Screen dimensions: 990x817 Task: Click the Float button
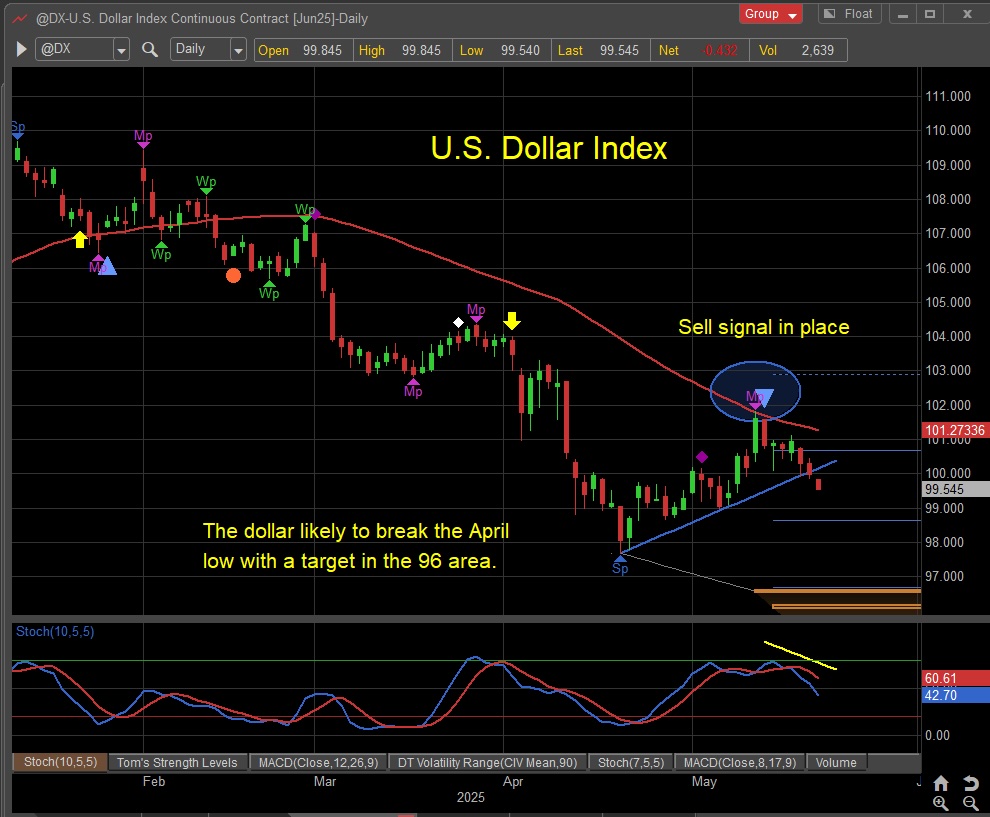point(850,14)
